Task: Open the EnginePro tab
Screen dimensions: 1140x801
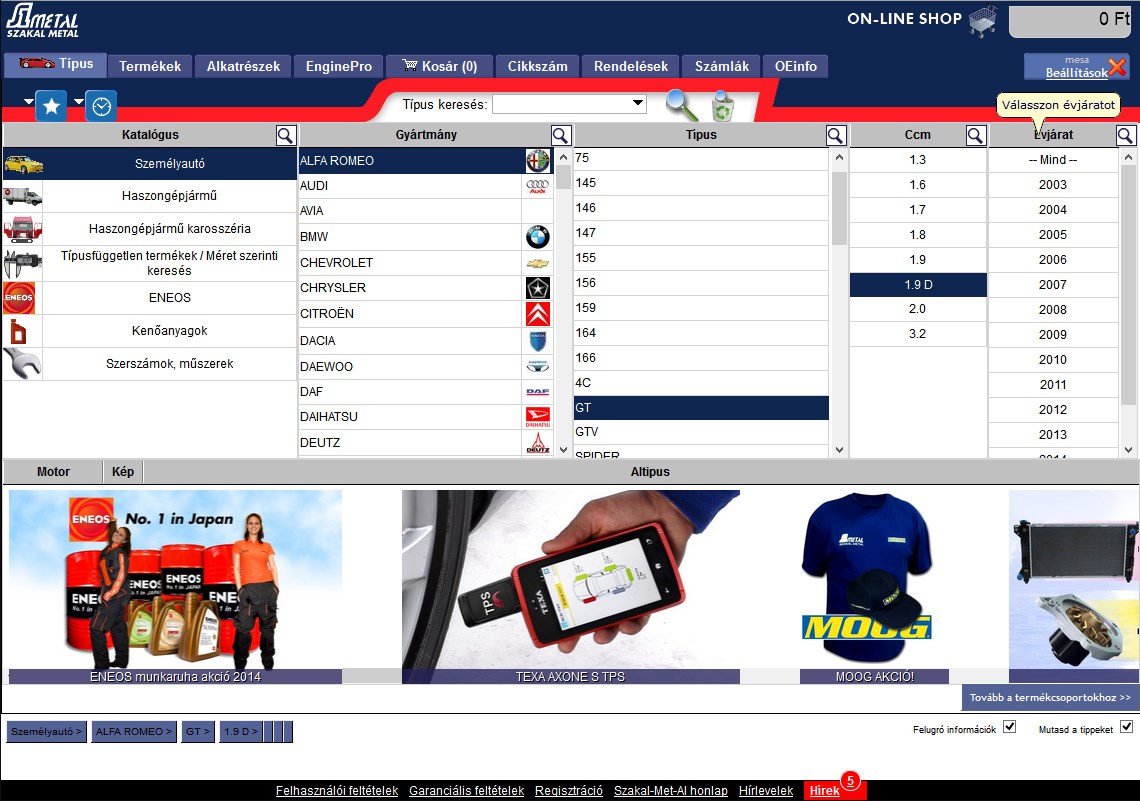Action: pos(339,66)
